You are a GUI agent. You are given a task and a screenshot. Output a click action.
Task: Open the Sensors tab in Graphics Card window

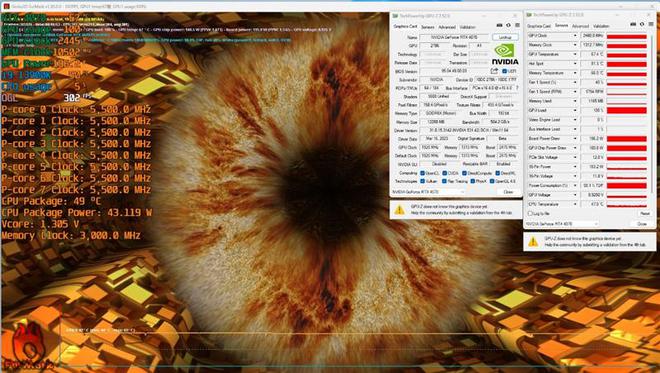click(428, 27)
